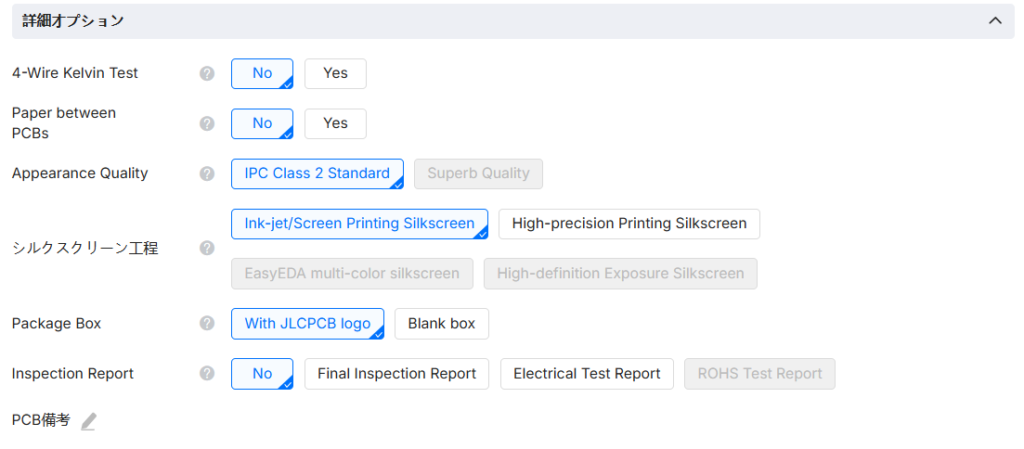Enable Yes for Paper between PCBs

(x=335, y=123)
